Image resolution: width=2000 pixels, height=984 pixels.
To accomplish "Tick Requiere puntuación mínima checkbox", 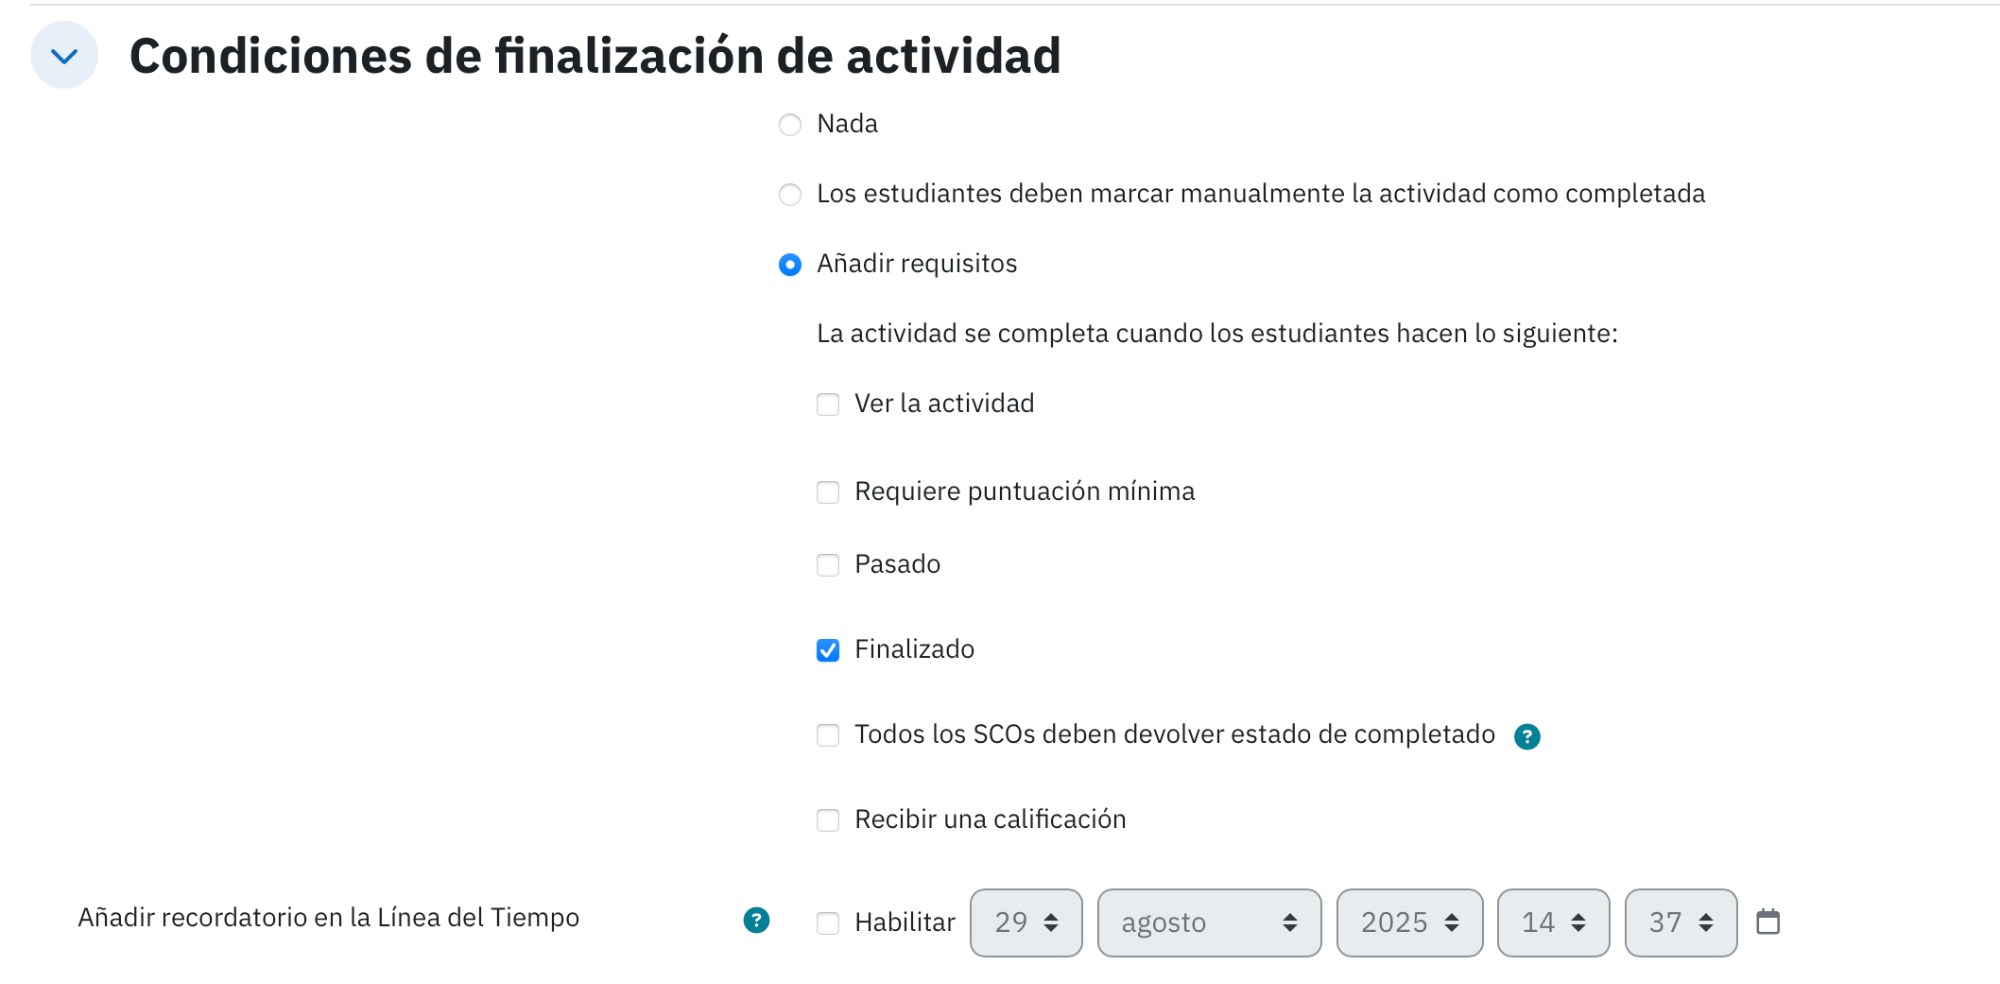I will tap(828, 493).
